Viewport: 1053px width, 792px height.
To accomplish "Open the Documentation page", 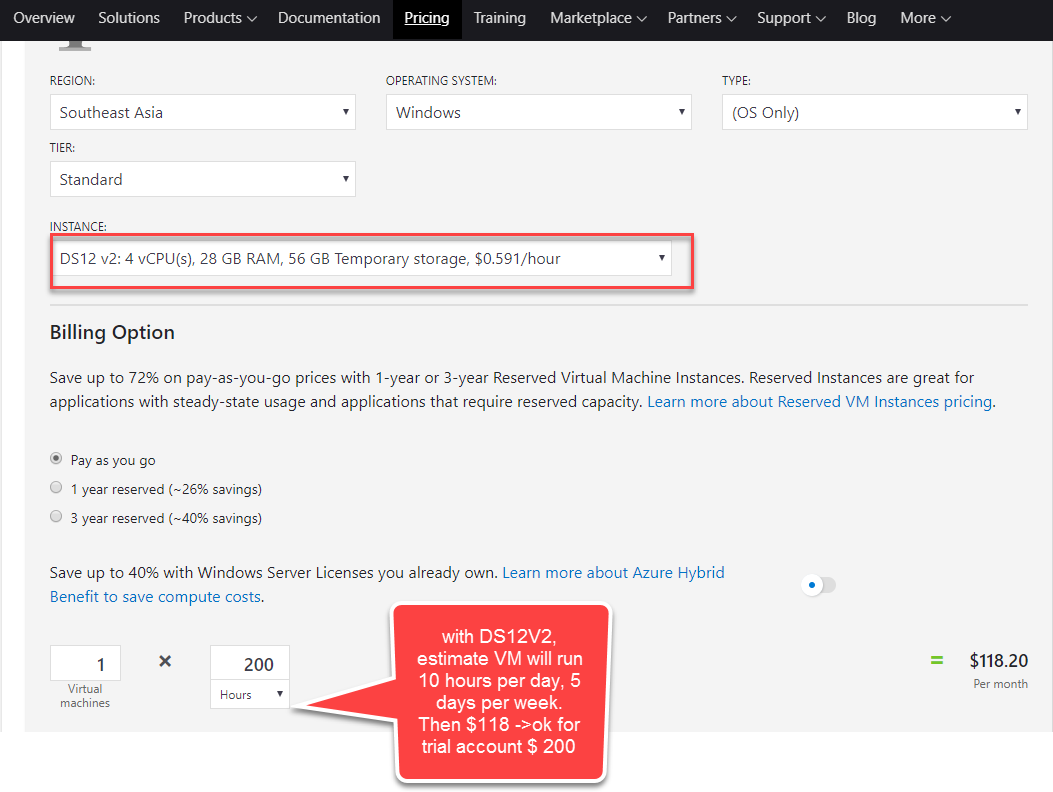I will [329, 18].
